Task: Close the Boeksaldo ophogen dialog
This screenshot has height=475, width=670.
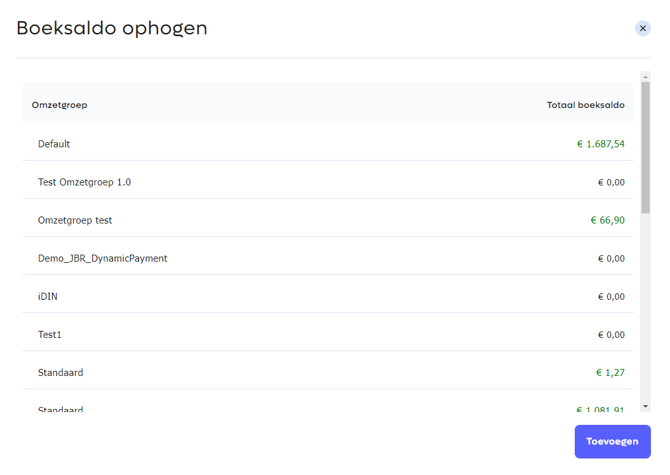Action: coord(642,28)
